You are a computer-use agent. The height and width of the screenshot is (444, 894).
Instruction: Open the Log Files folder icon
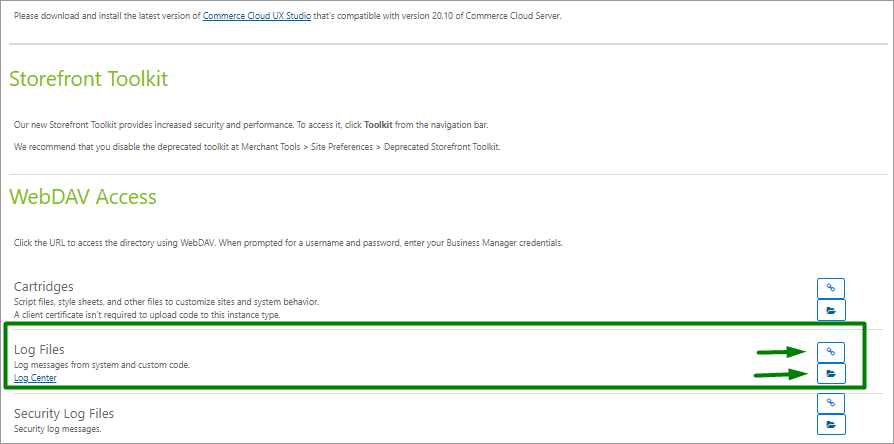tap(831, 374)
